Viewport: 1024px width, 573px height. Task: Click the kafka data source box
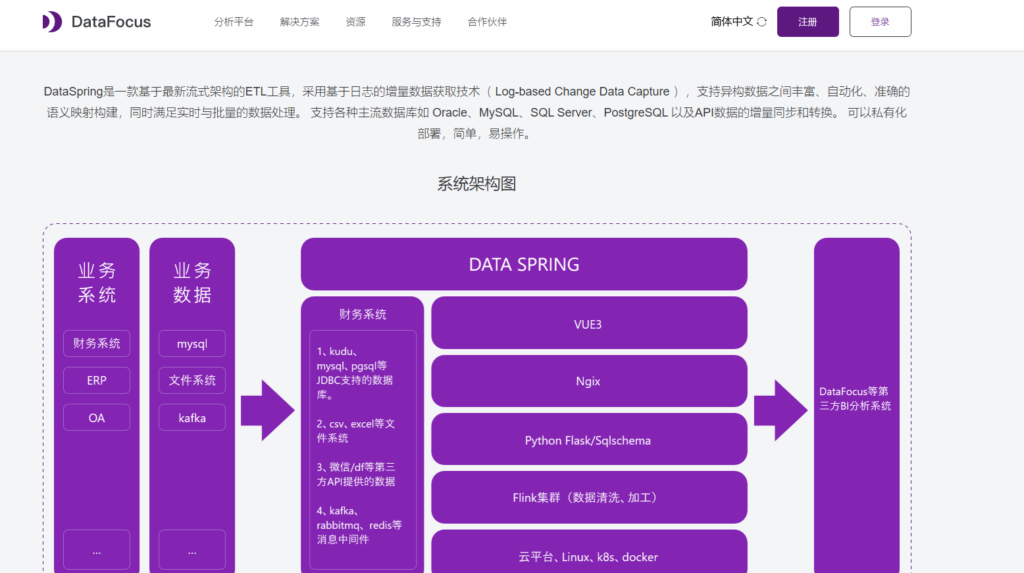tap(192, 418)
